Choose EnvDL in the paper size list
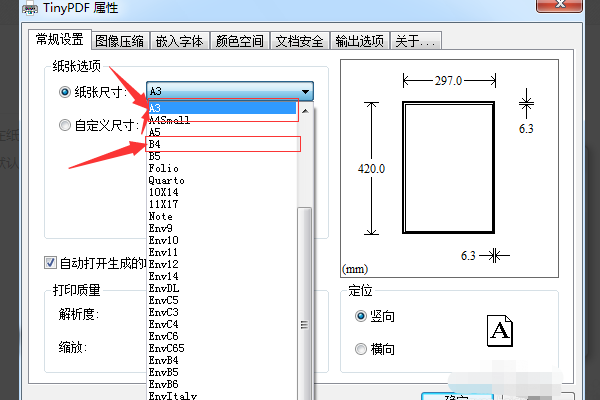This screenshot has height=400, width=600. coord(222,288)
